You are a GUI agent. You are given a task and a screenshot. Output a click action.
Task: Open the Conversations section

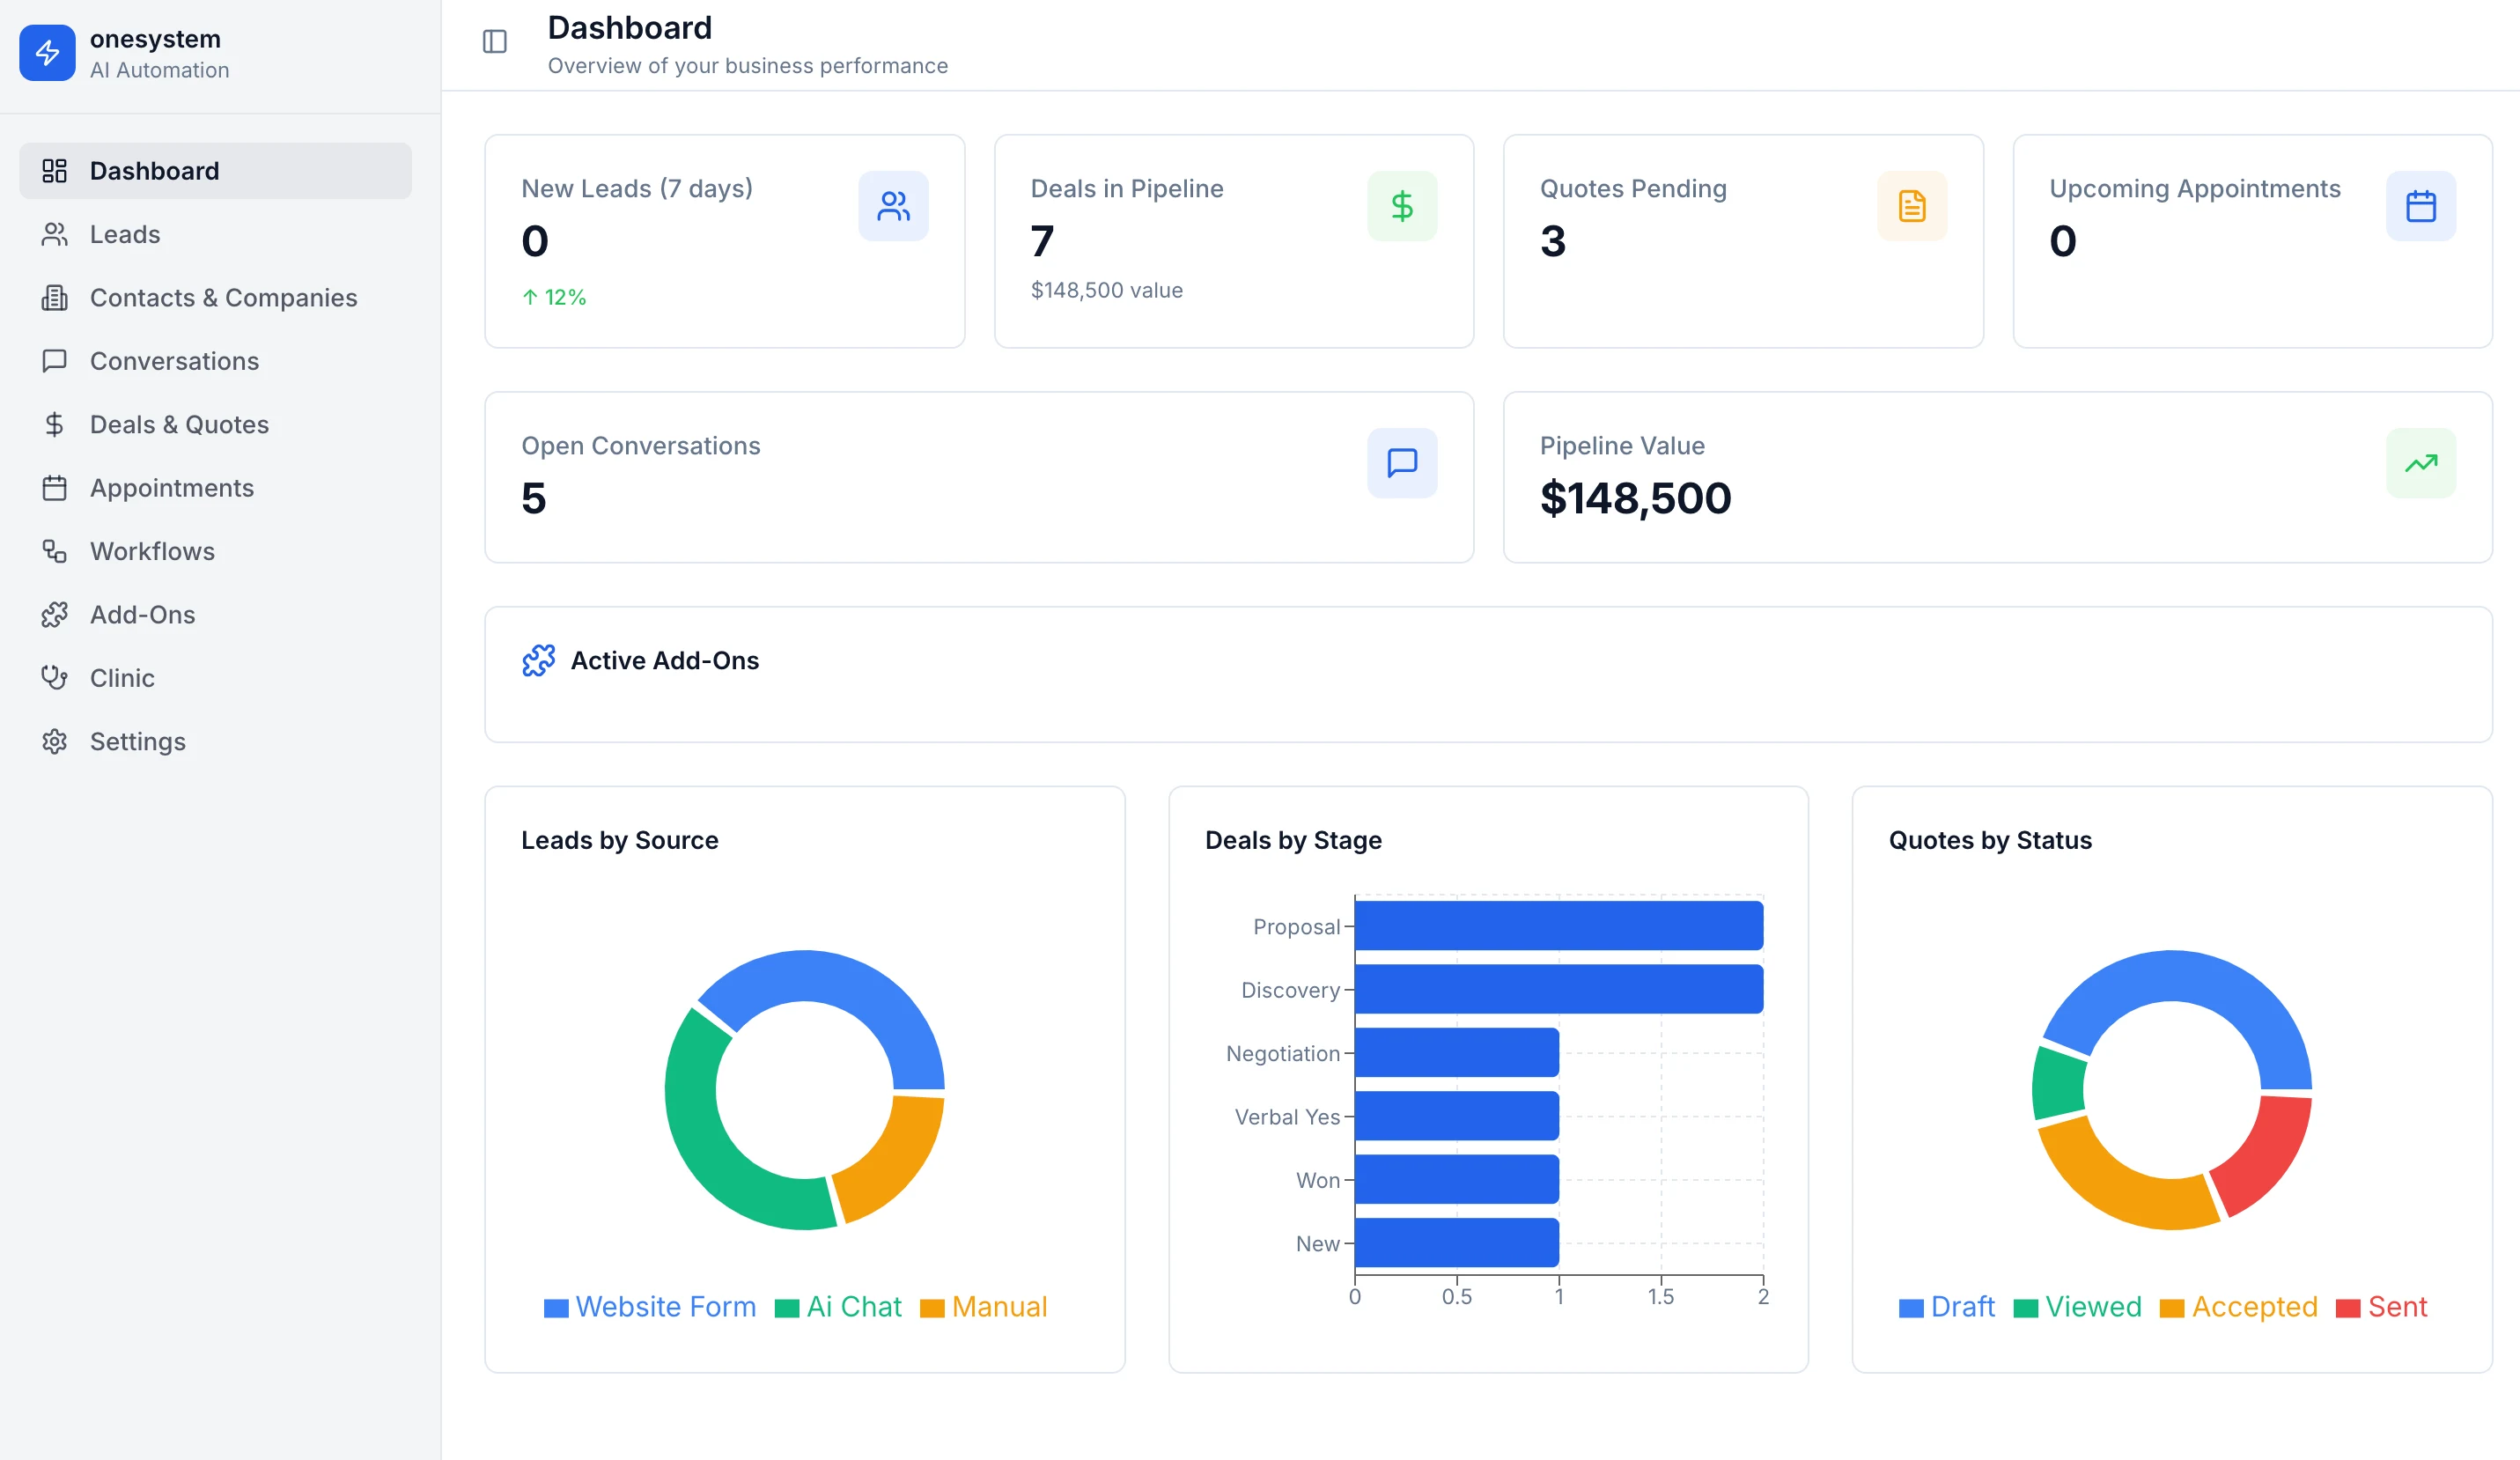174,361
